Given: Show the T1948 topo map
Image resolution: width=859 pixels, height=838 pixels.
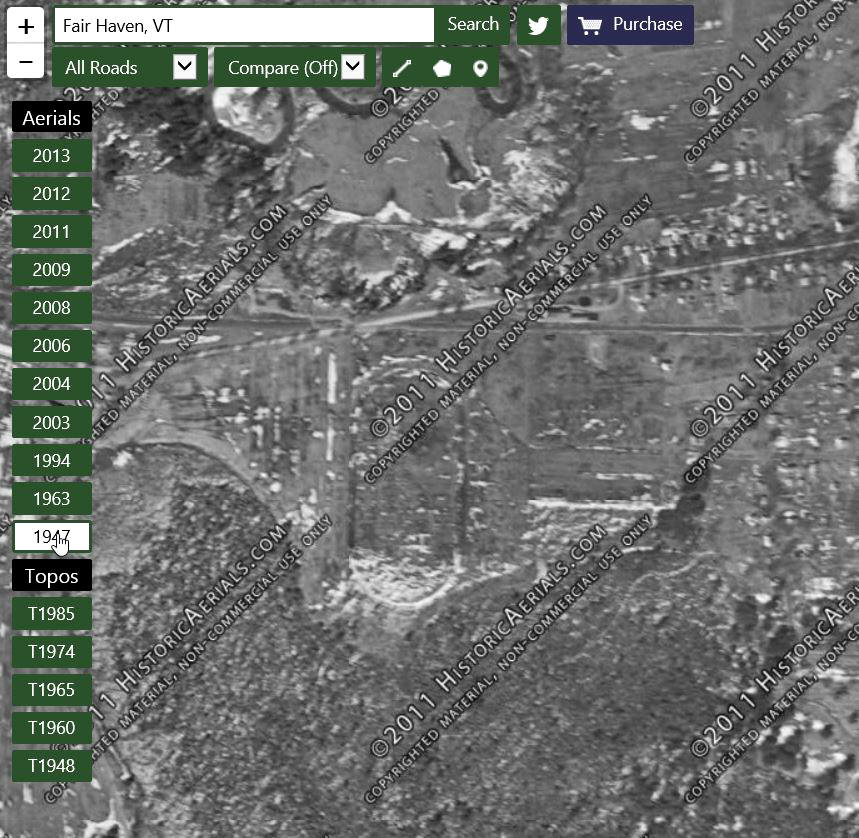Looking at the screenshot, I should pyautogui.click(x=52, y=766).
